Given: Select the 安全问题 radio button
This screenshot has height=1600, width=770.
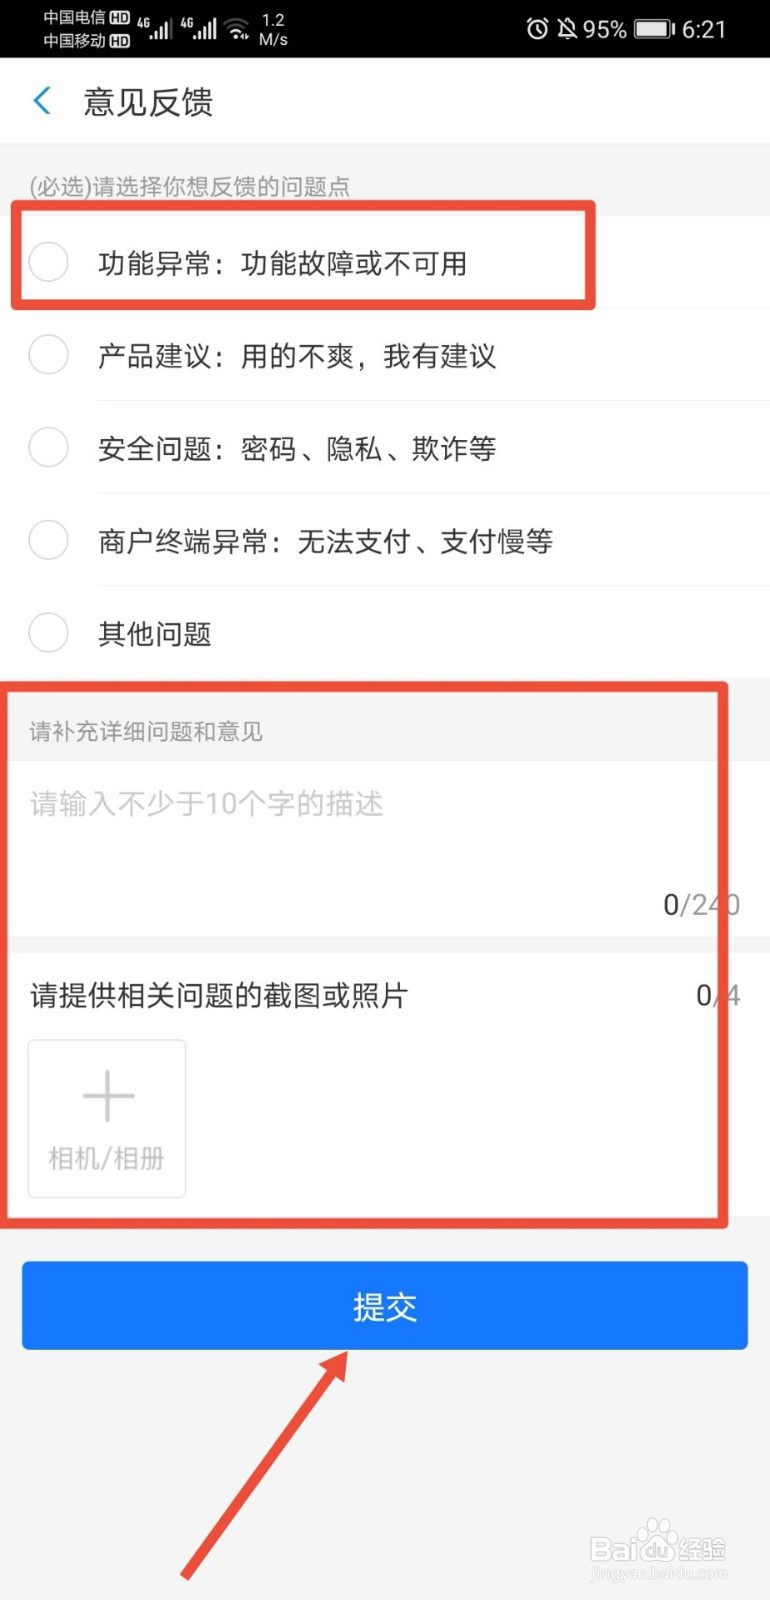Looking at the screenshot, I should 49,448.
